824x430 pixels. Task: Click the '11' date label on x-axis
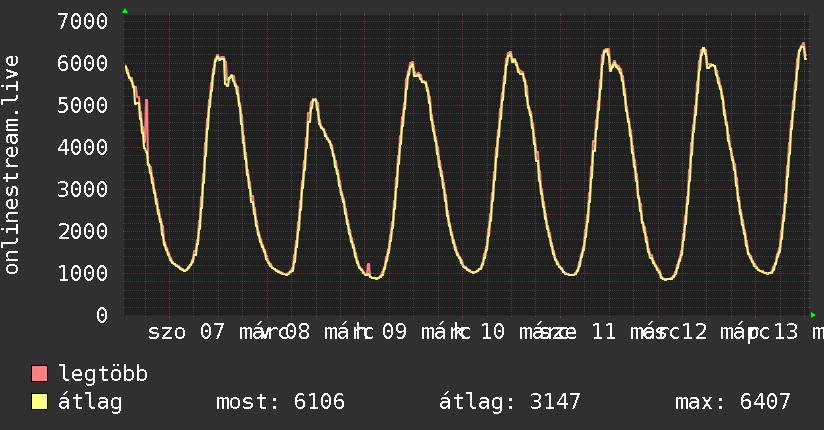(x=603, y=332)
